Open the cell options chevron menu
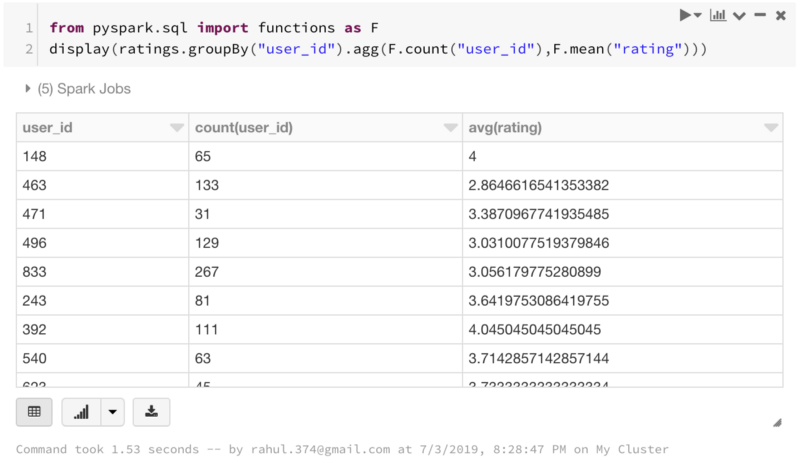Screen dimensions: 800x463 coord(739,15)
